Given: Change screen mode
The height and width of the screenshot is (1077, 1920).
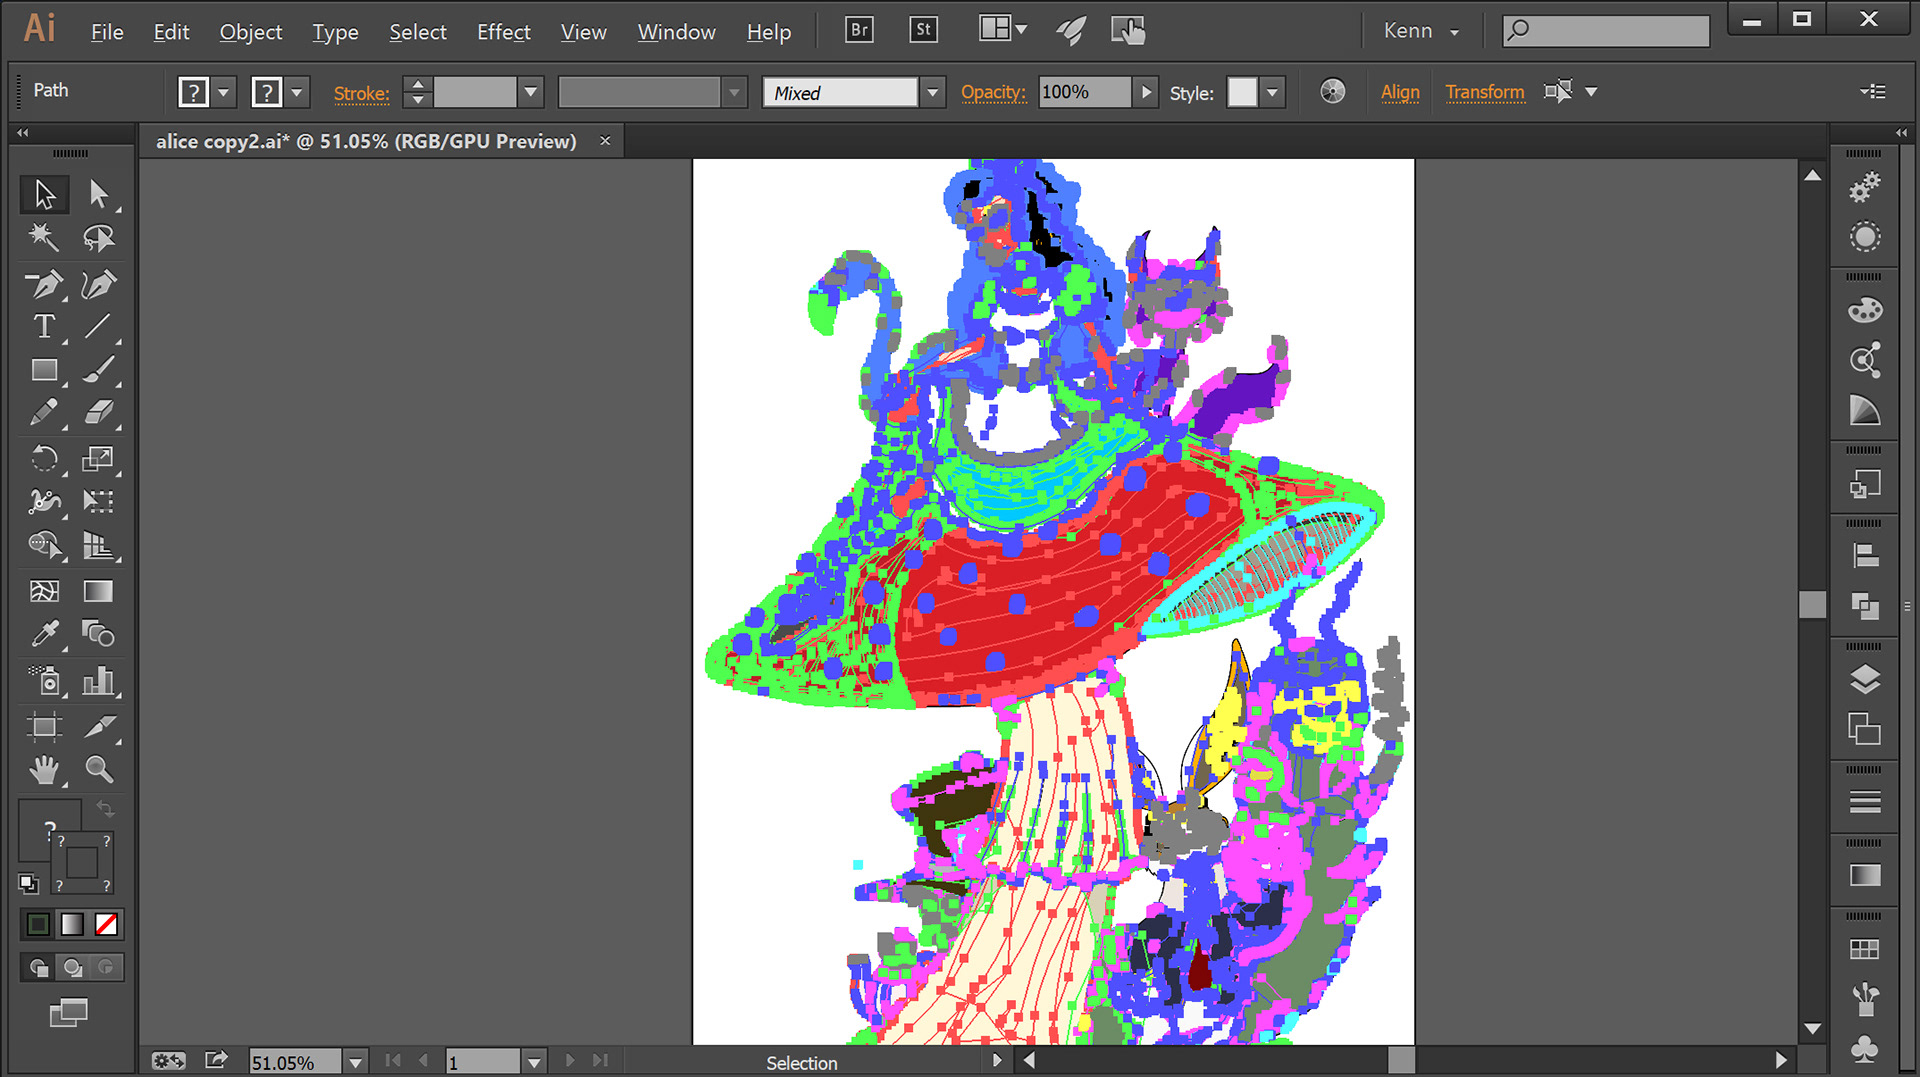Looking at the screenshot, I should pyautogui.click(x=68, y=1013).
